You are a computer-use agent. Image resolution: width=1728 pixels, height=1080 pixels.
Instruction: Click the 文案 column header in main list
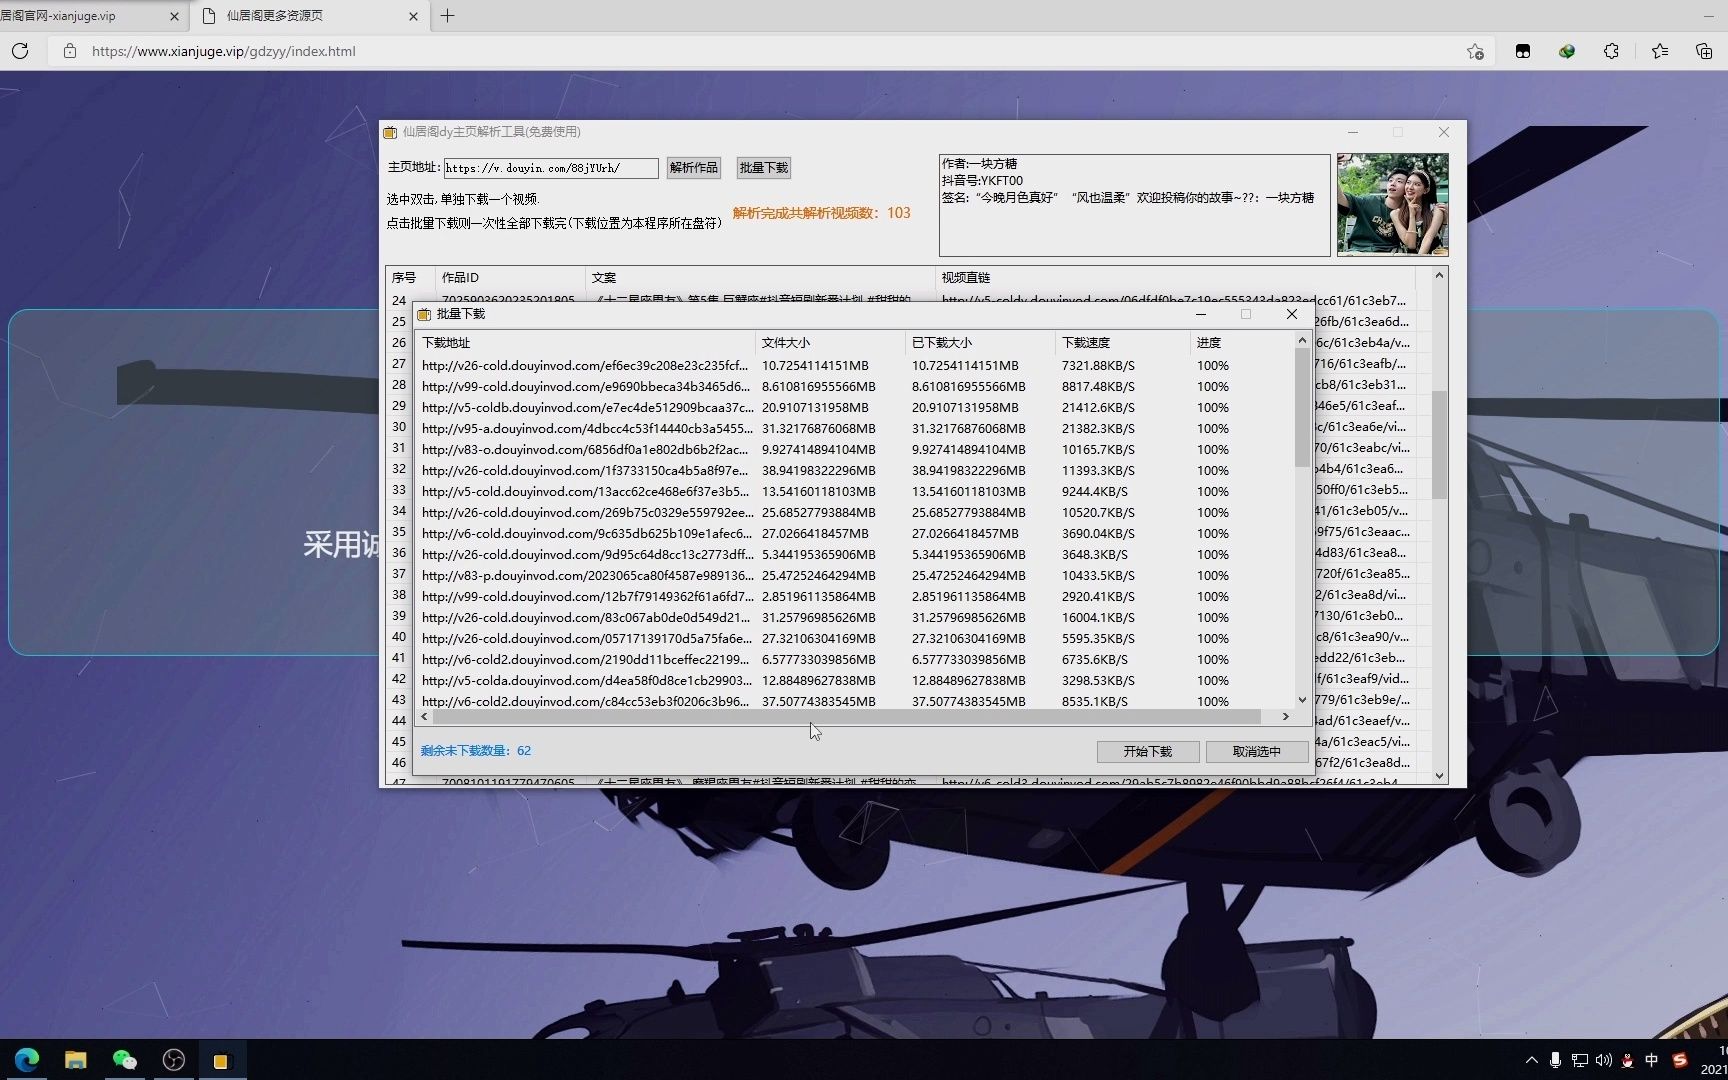pos(760,277)
